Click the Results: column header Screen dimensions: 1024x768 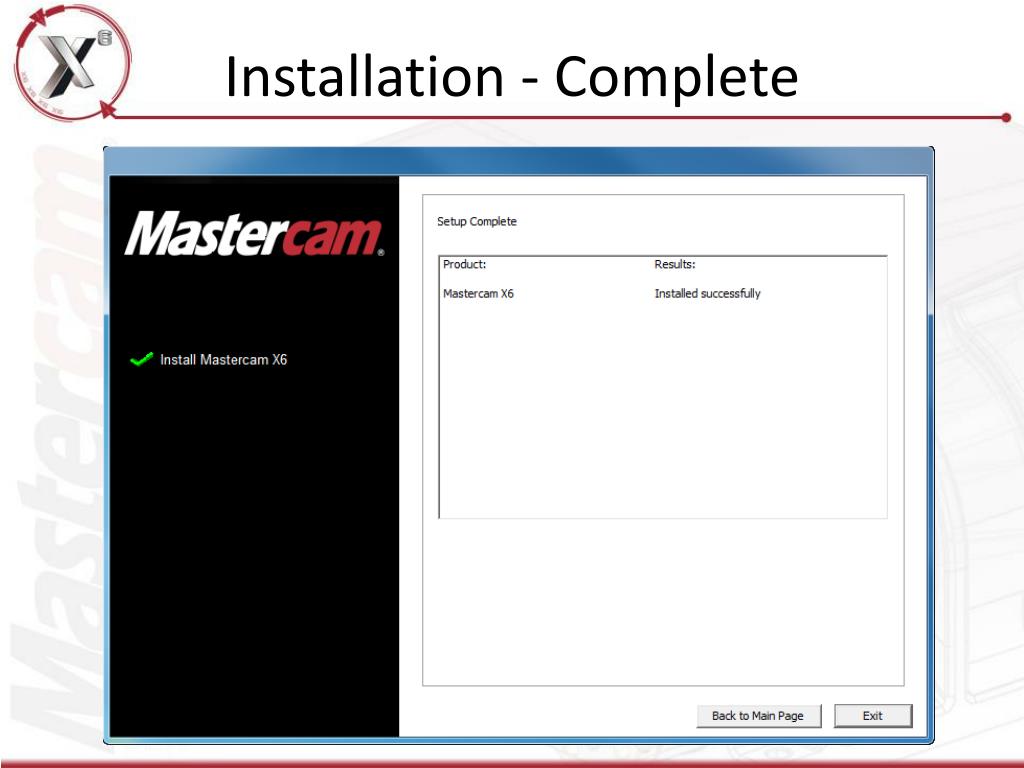(x=675, y=264)
